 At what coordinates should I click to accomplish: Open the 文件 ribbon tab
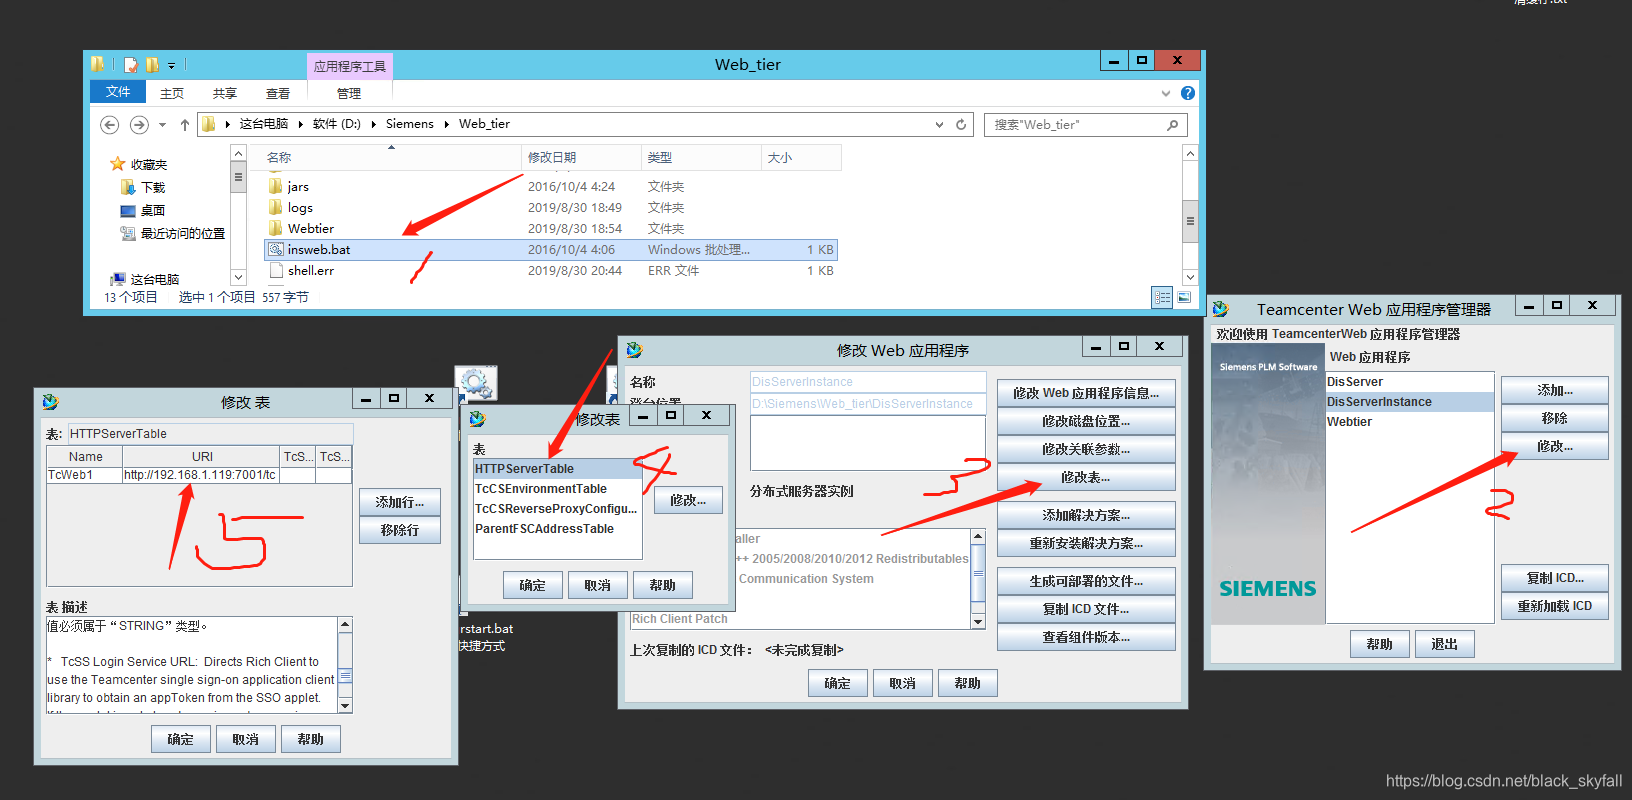(x=118, y=92)
